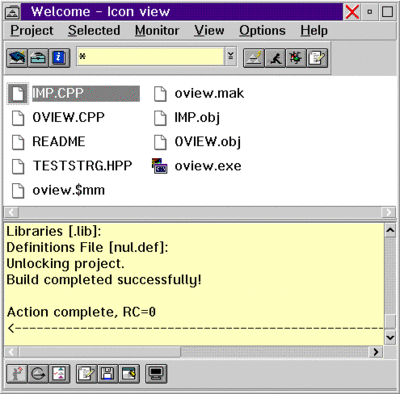Click monitor pane scroll-left arrow
400x394 pixels.
click(x=11, y=352)
